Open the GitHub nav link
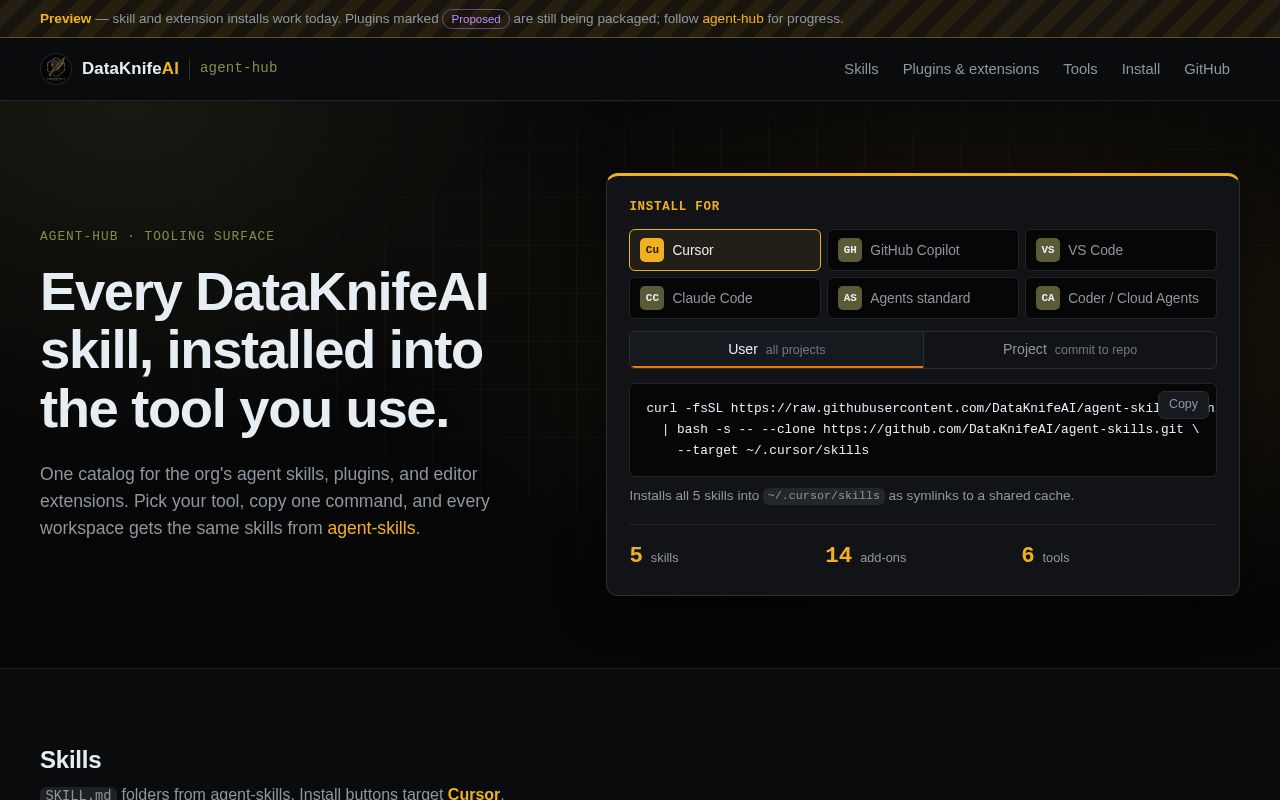This screenshot has height=800, width=1280. (x=1207, y=69)
